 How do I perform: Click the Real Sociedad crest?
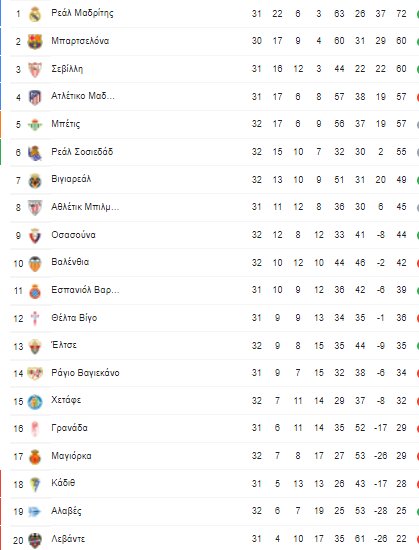tap(35, 153)
